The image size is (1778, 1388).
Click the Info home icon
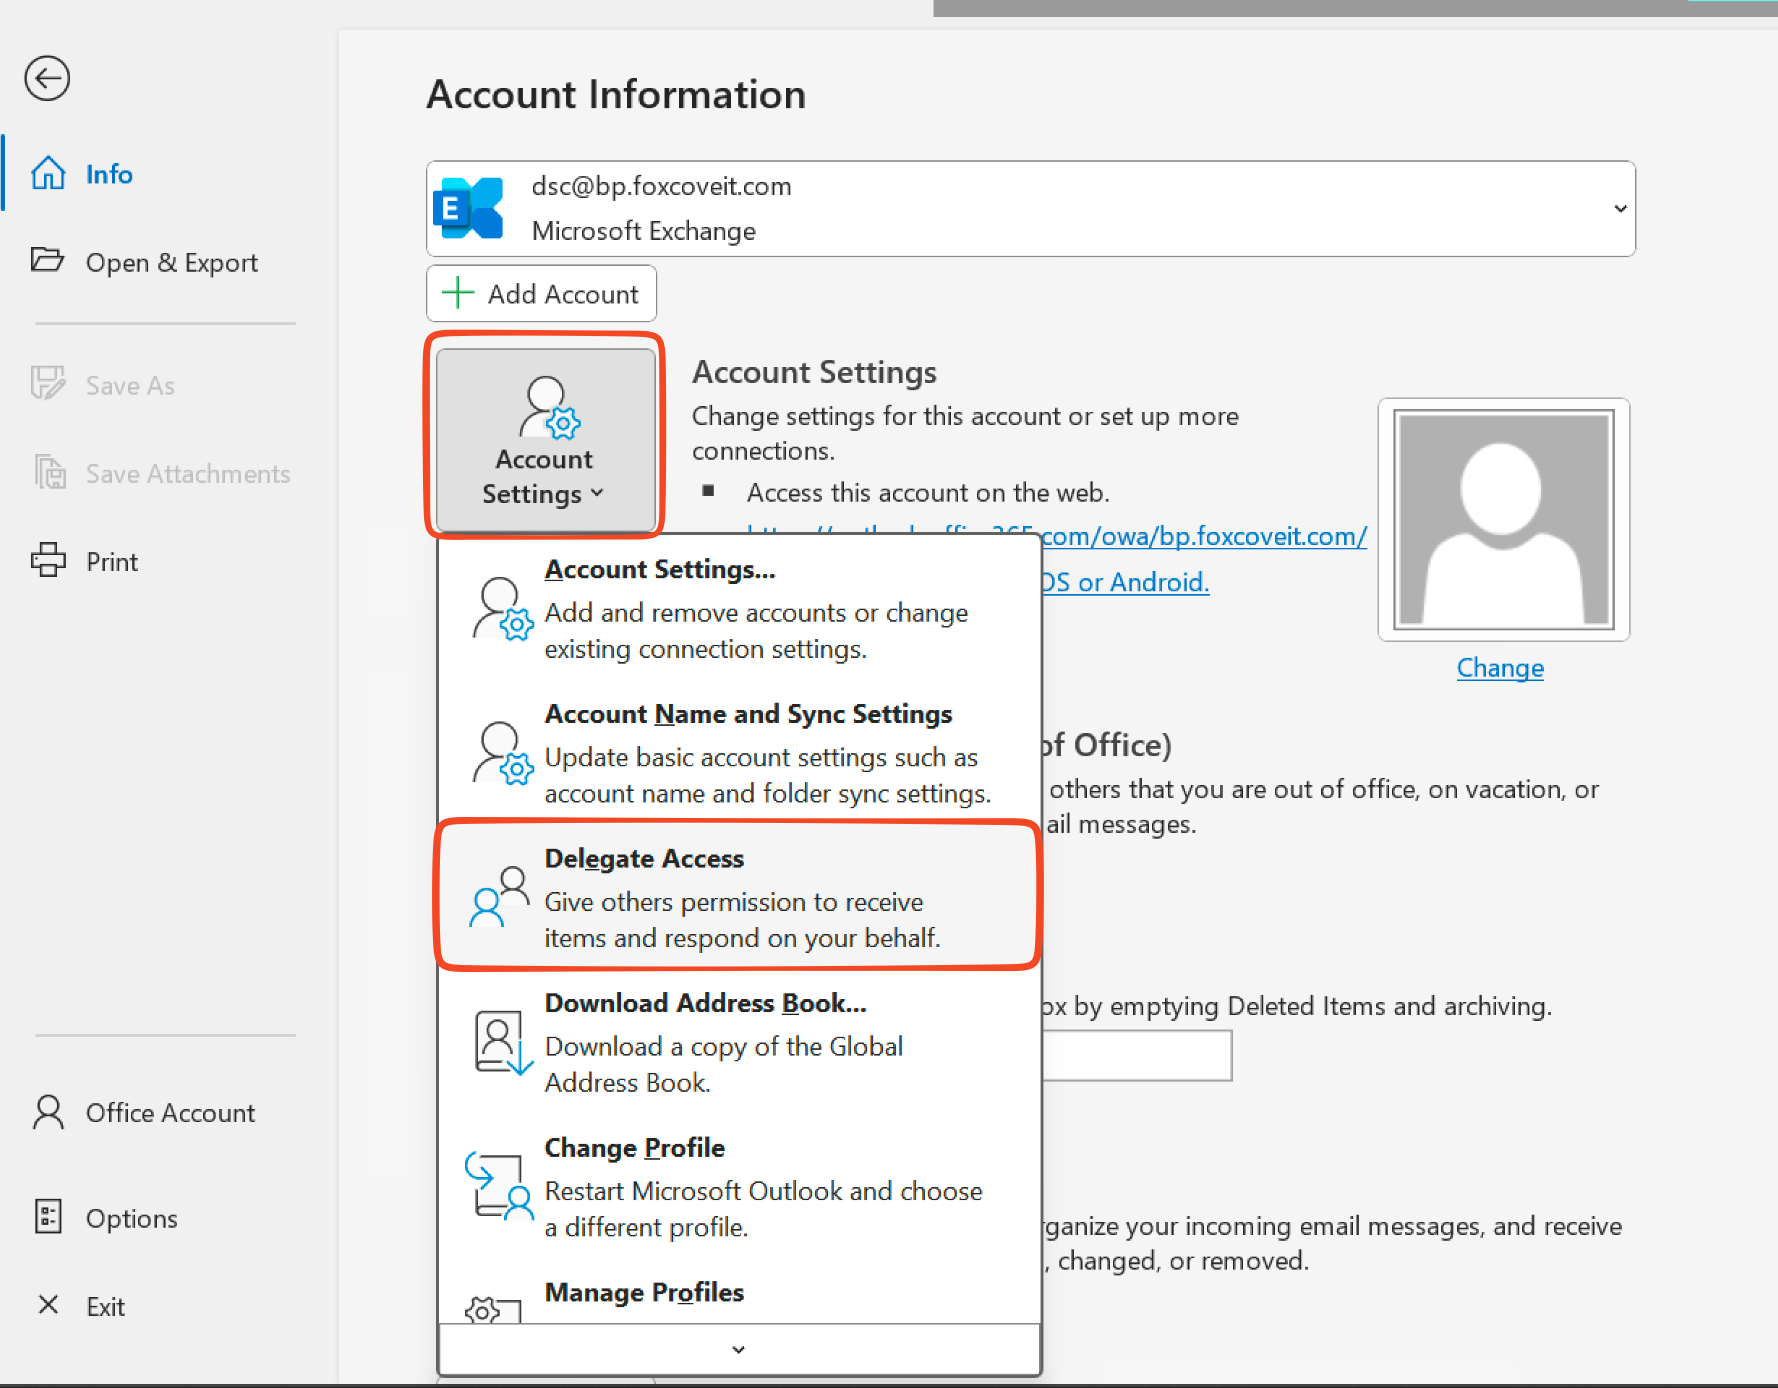click(48, 173)
